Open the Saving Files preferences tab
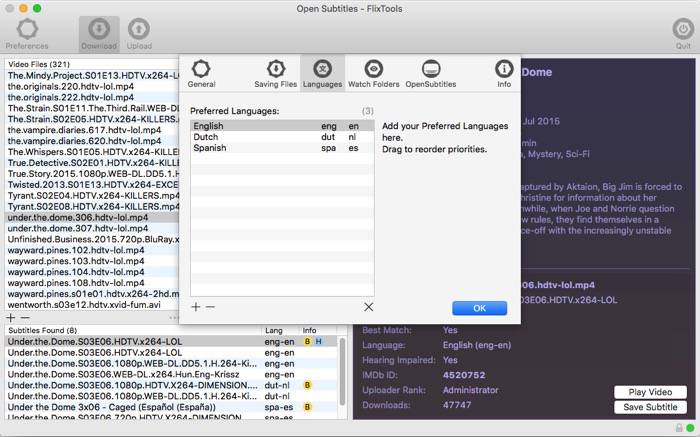 coord(275,74)
